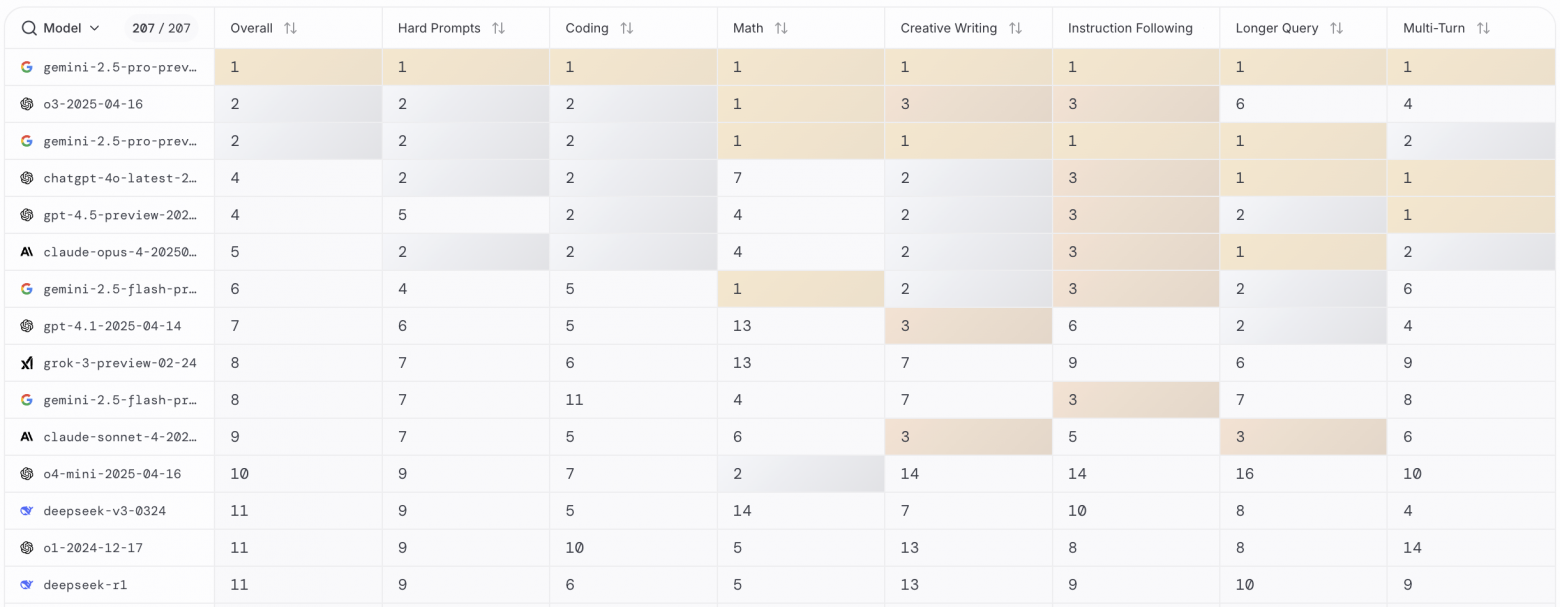Click the model search magnifier icon
The width and height of the screenshot is (1560, 607).
[29, 28]
